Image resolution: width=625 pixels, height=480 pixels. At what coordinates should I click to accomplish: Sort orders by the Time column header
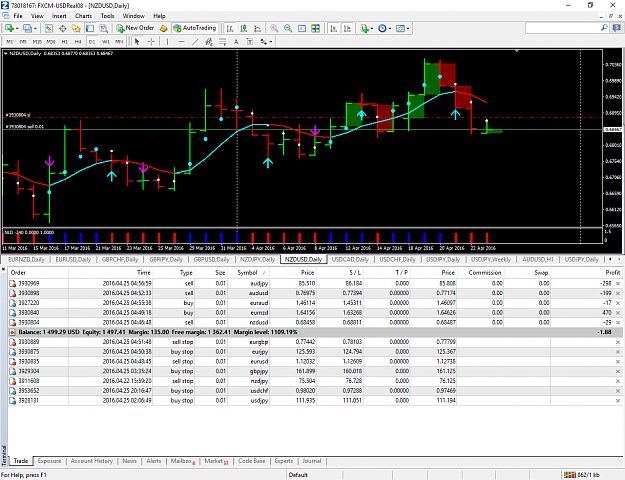[x=144, y=273]
